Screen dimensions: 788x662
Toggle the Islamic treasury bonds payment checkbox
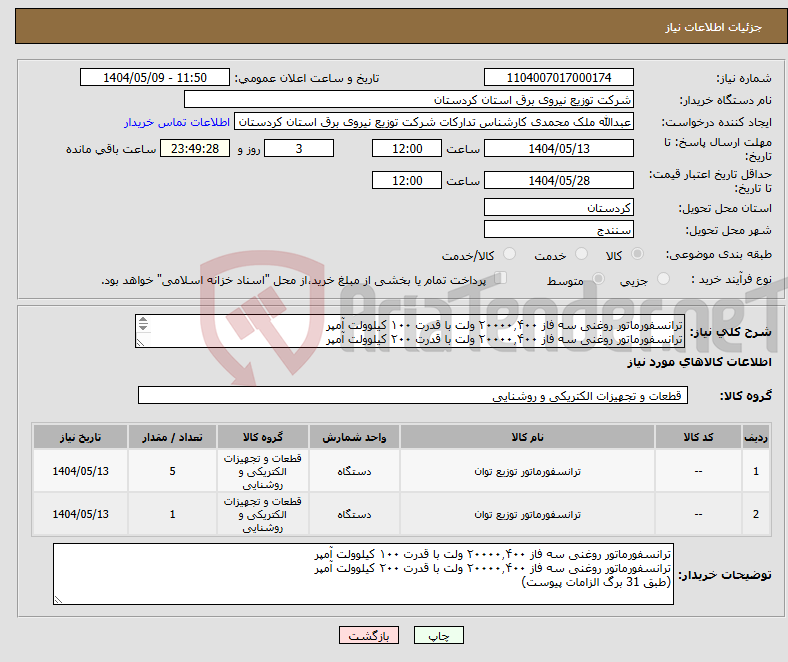[501, 278]
